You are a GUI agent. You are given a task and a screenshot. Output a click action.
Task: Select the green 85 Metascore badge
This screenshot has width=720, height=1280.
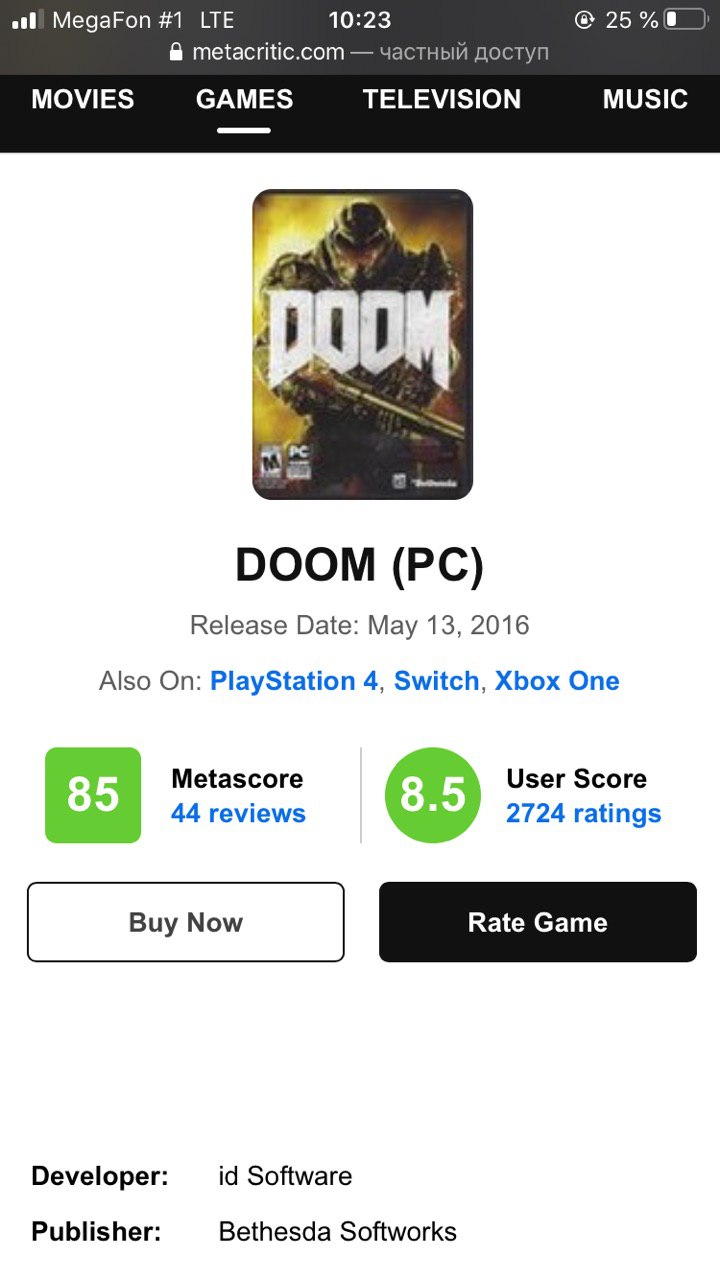pos(93,795)
